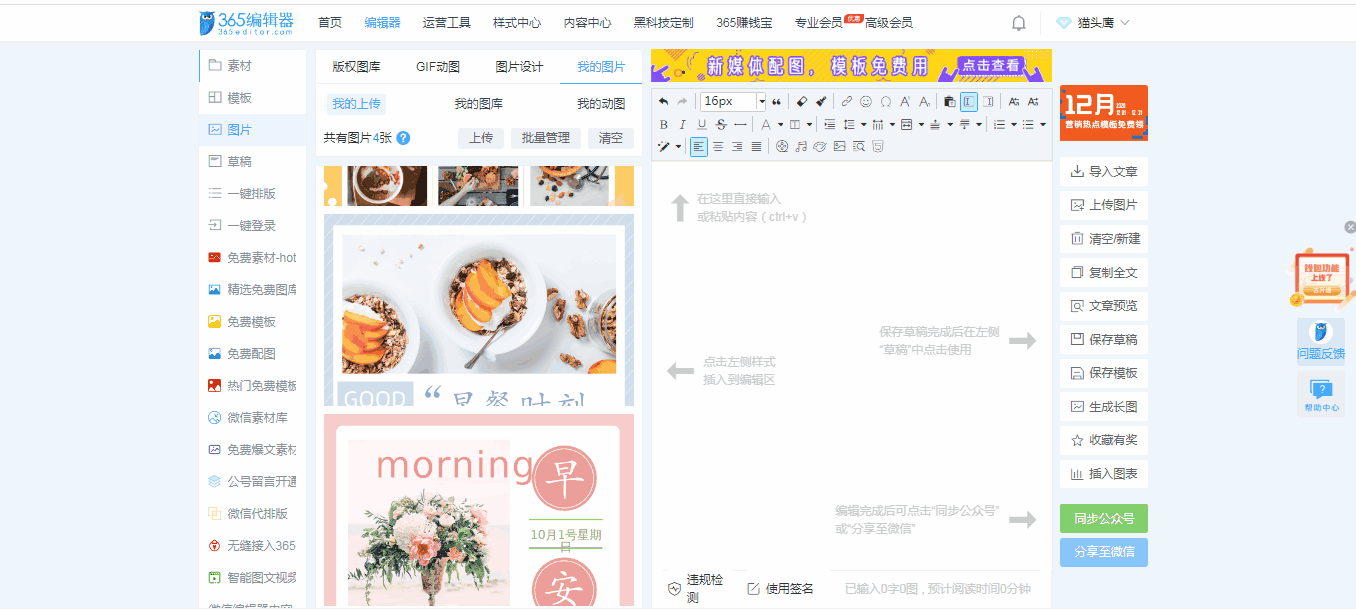Open the 新媒体配图 banner 点击查看
This screenshot has width=1356, height=609.
991,66
